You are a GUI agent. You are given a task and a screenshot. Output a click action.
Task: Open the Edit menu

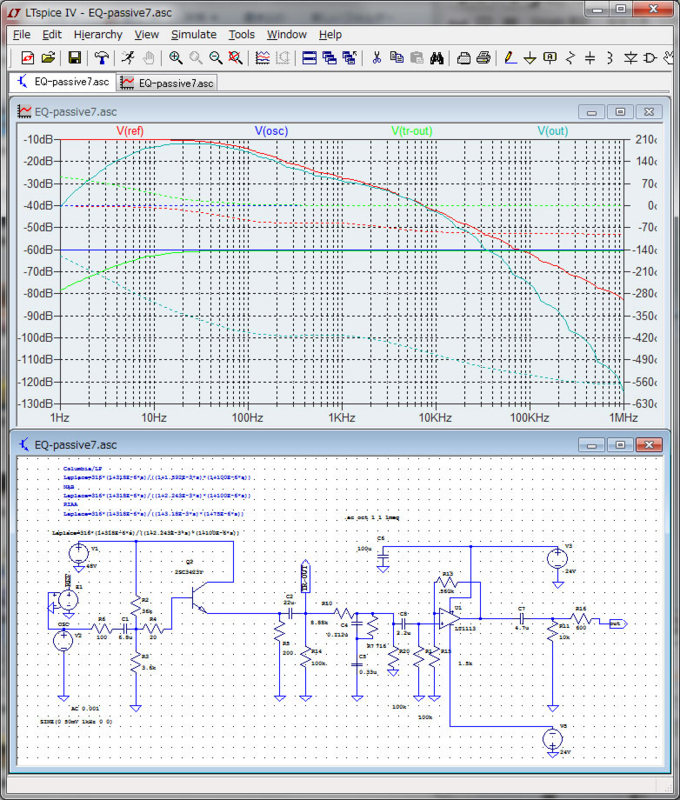(52, 34)
